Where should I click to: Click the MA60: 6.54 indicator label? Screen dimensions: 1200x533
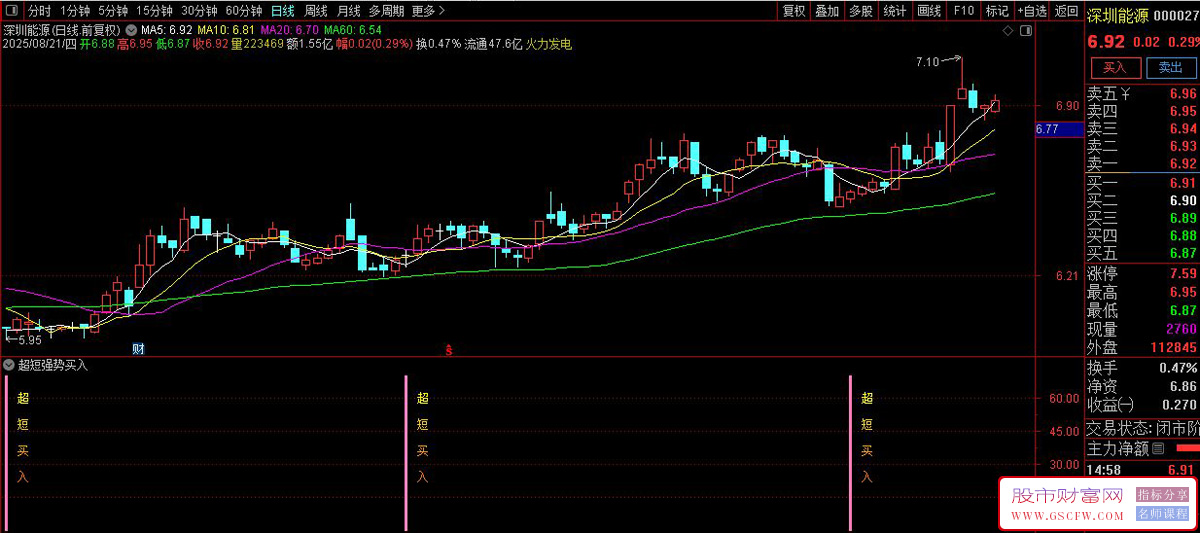click(x=353, y=30)
